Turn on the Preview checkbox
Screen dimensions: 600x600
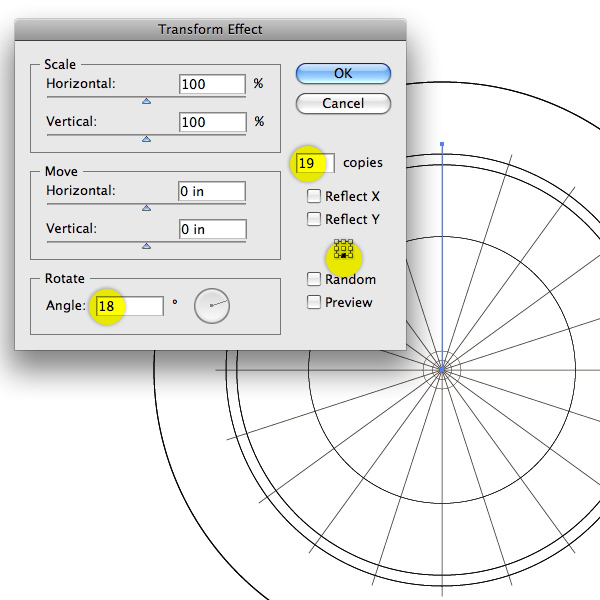tap(314, 302)
